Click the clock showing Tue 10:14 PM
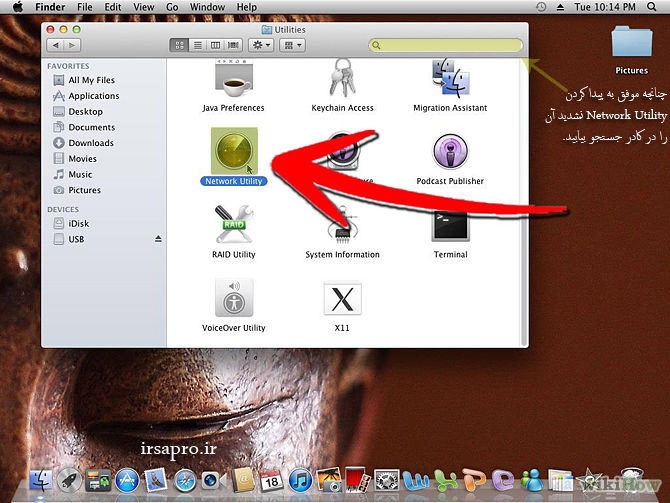Screen dimensions: 670x503 click(x=605, y=7)
